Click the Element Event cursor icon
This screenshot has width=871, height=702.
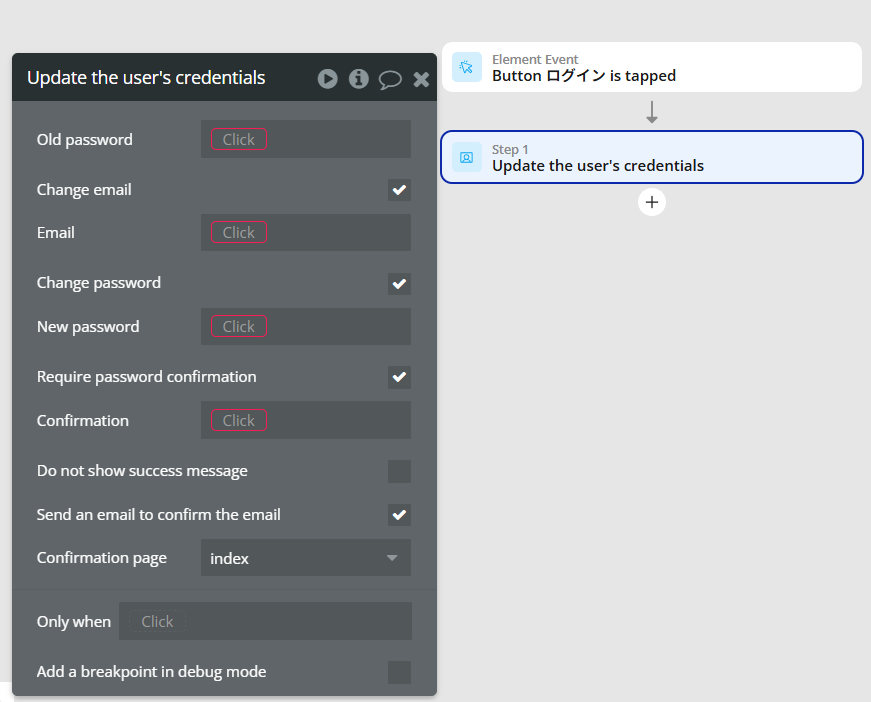[x=467, y=67]
